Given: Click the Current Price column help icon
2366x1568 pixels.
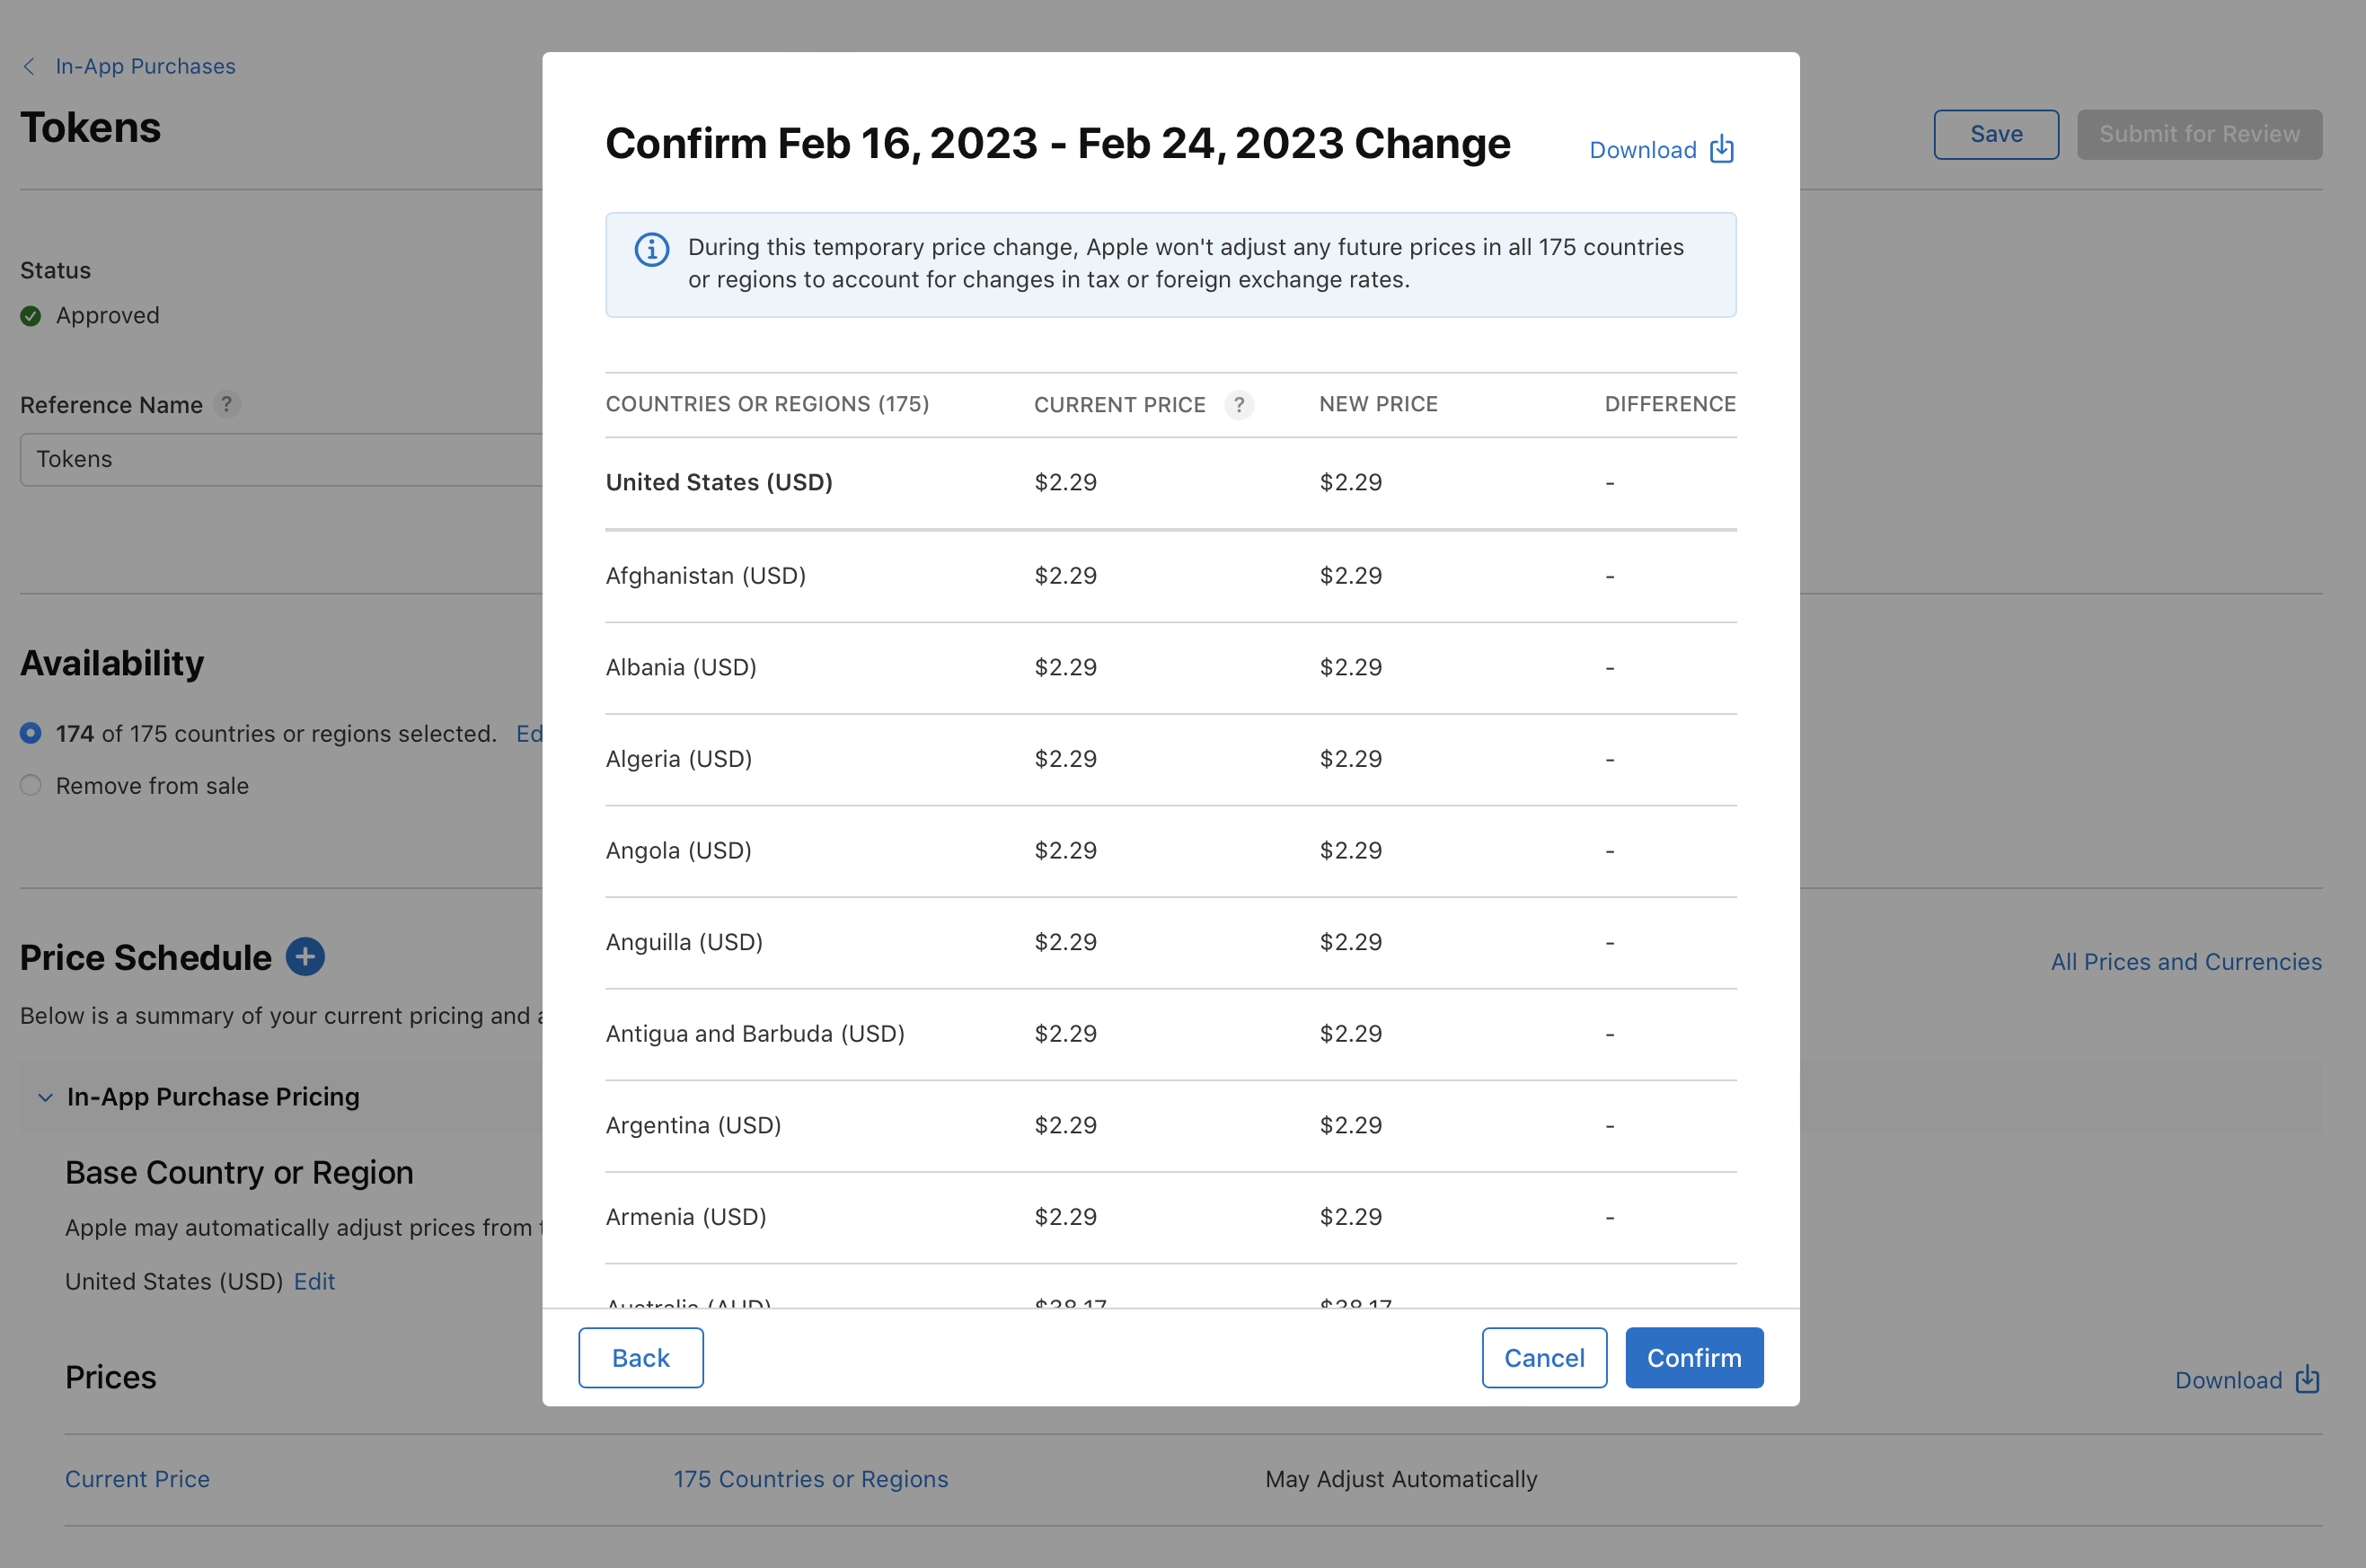Looking at the screenshot, I should (x=1240, y=405).
